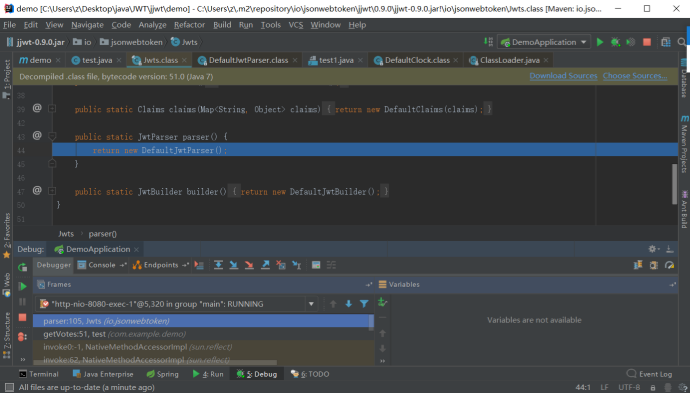Screen dimensions: 690x393
Task: Close the ClassLoader.java tab
Action: tap(546, 60)
